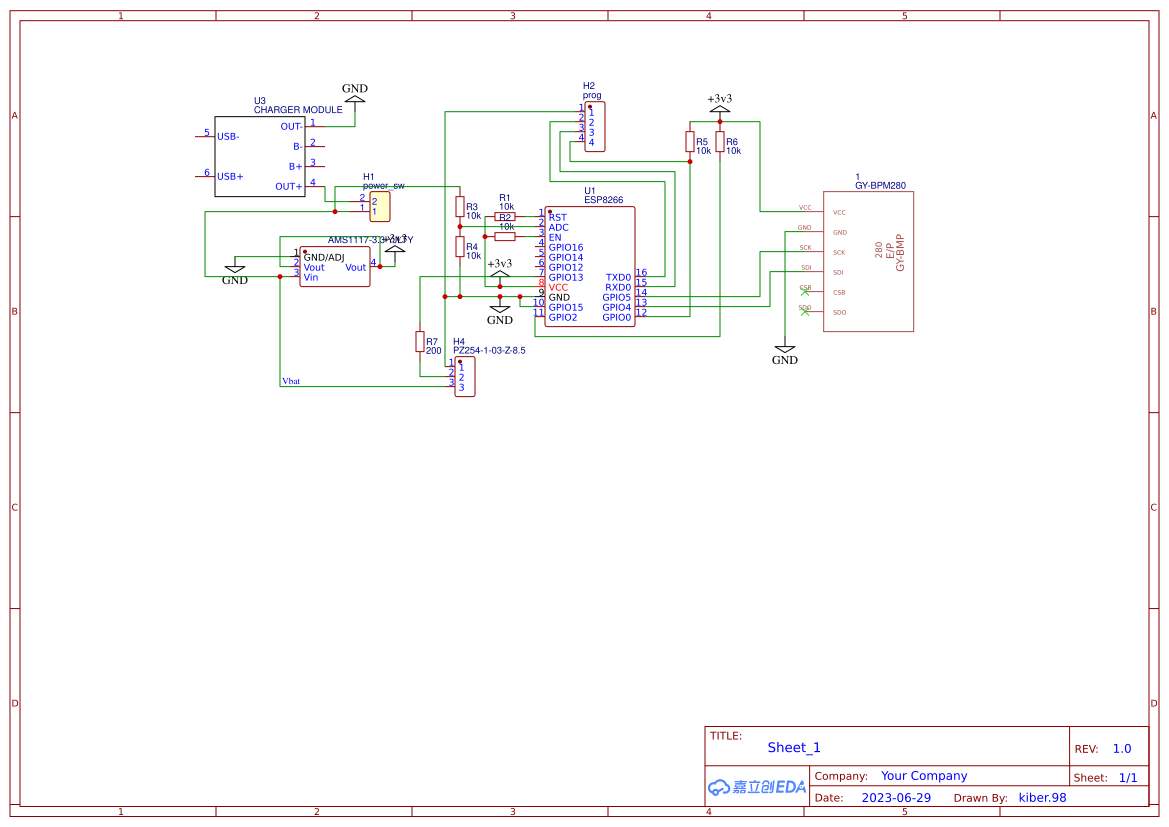
Task: Toggle the no-connect flag on the SDO pin
Action: click(803, 312)
